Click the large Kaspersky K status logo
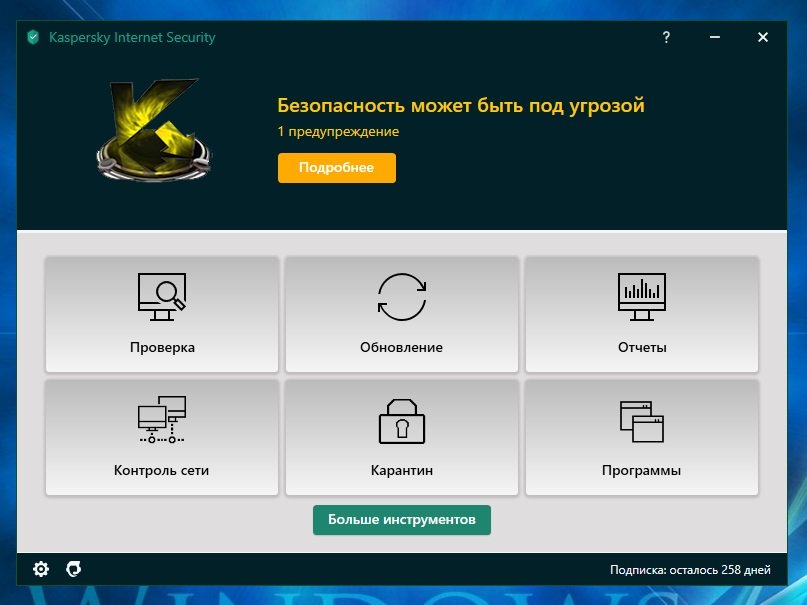The image size is (807, 605). [153, 129]
